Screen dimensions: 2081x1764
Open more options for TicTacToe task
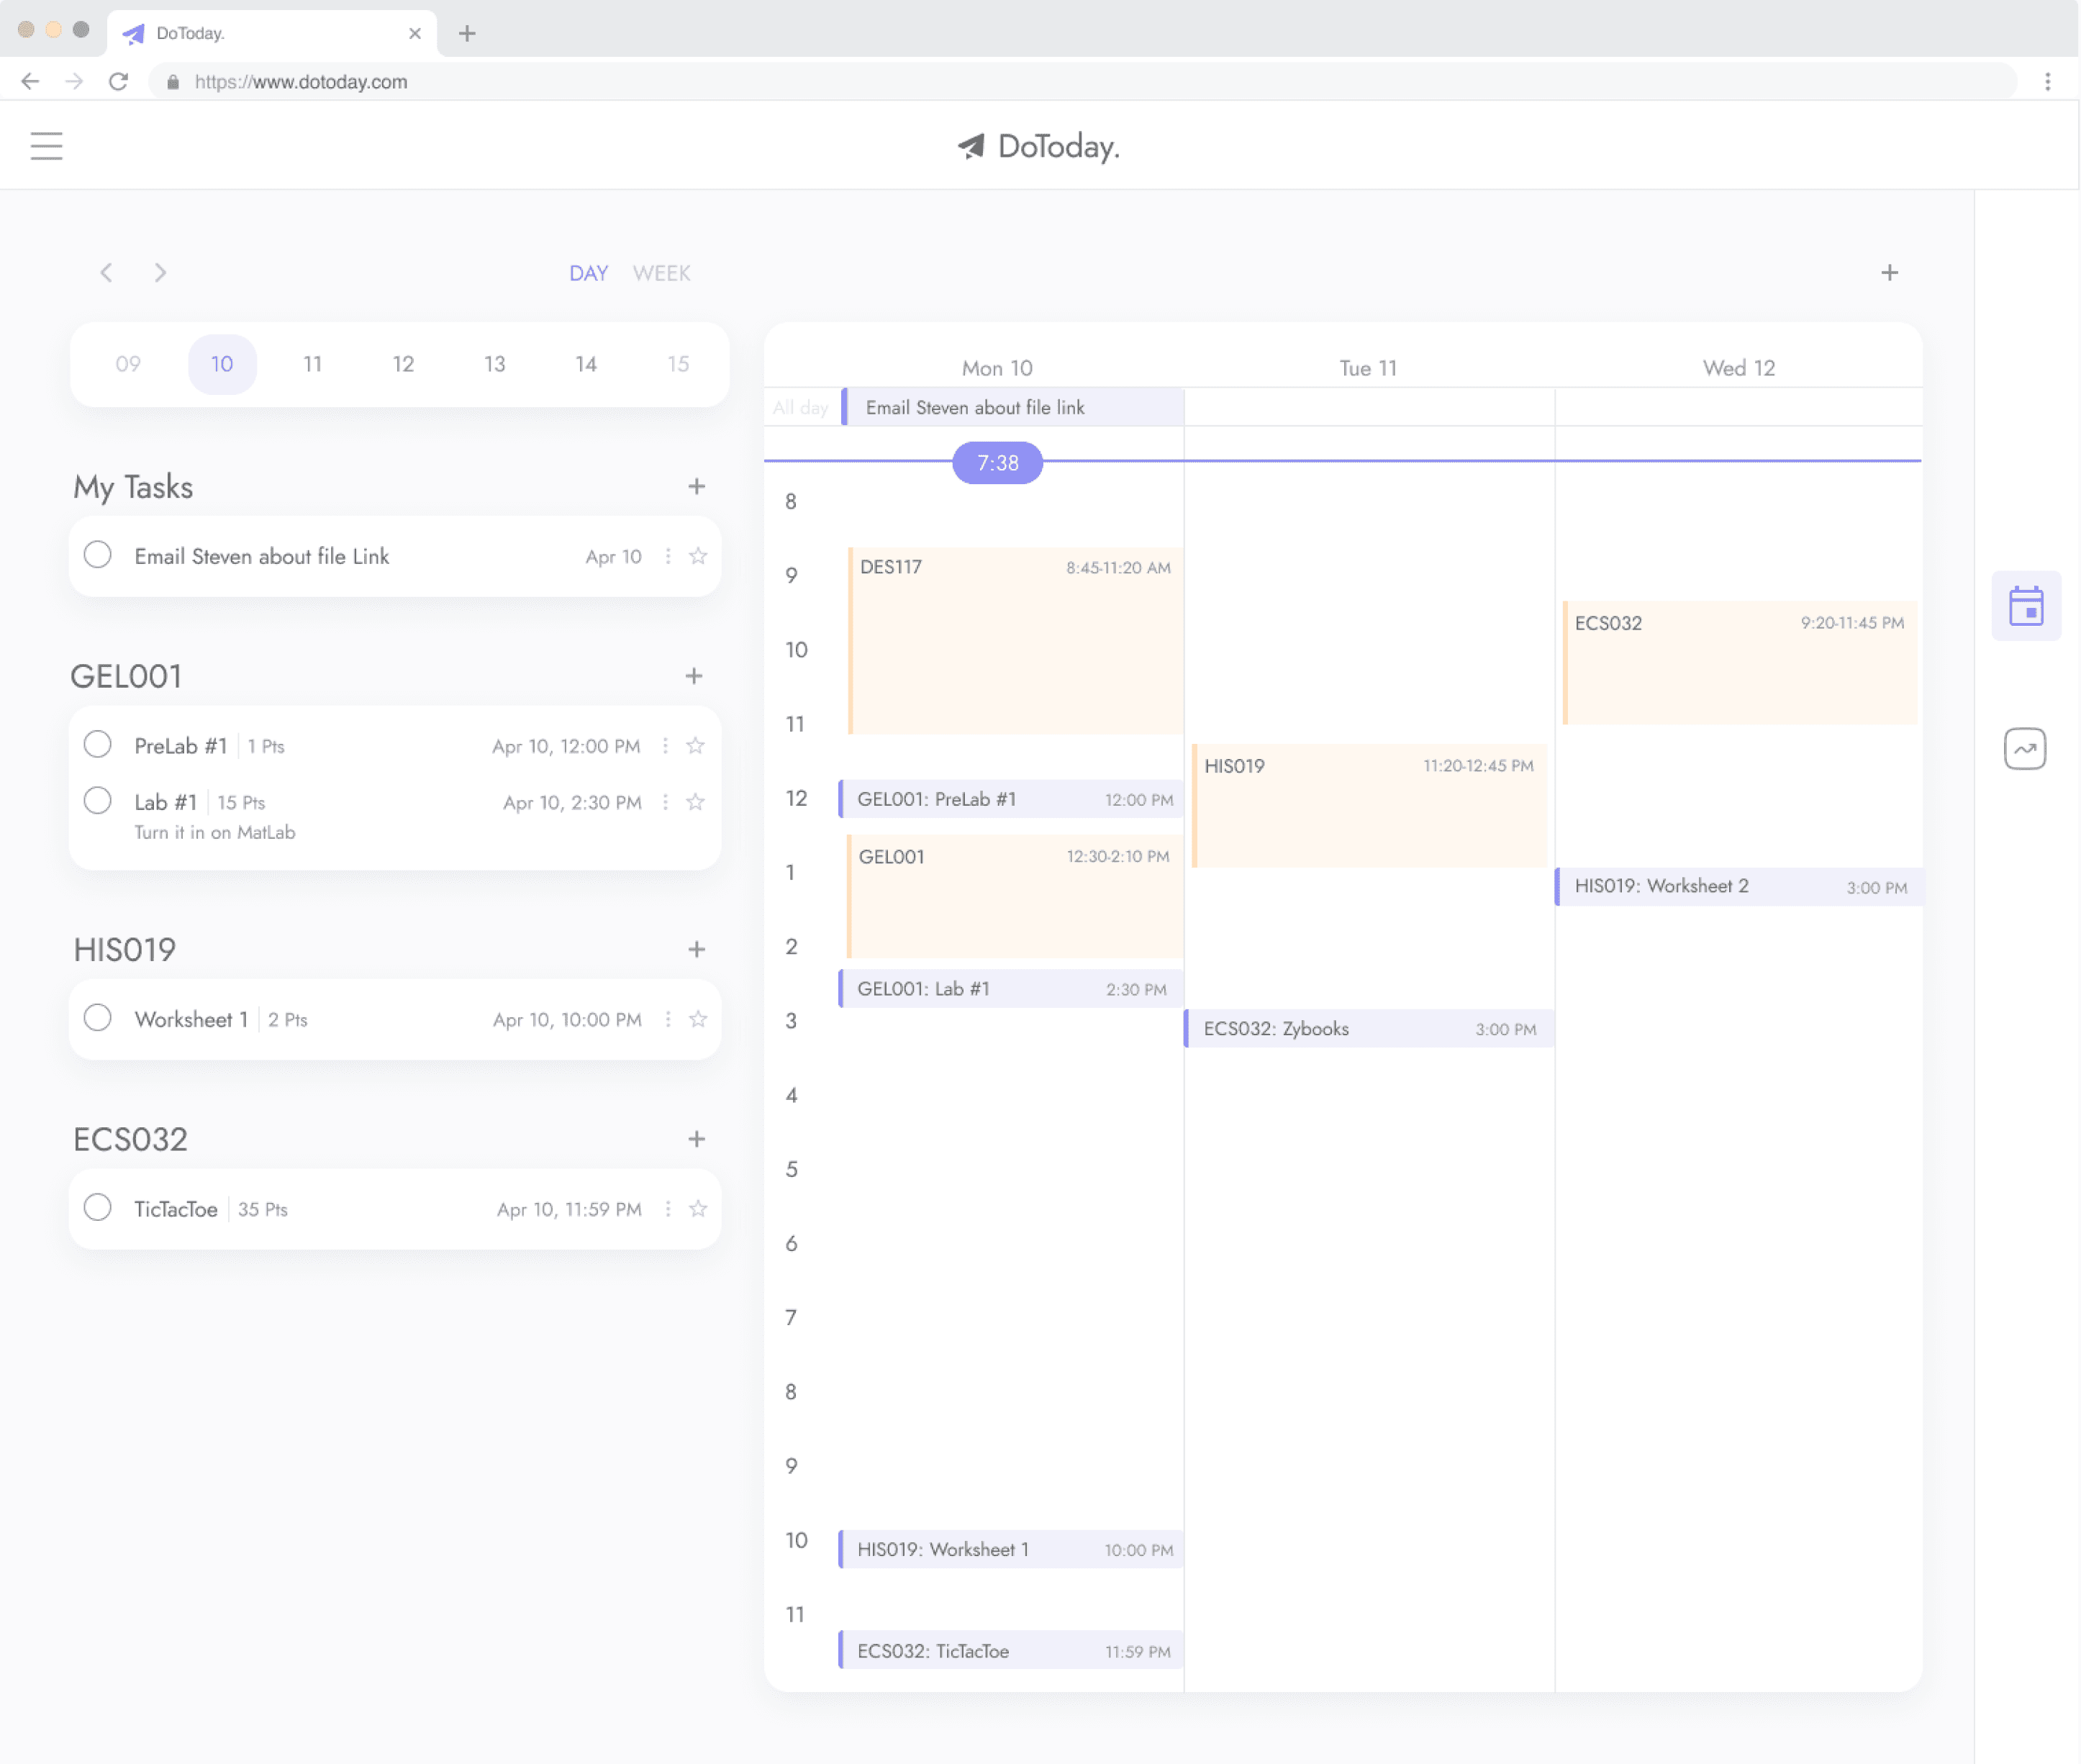[668, 1209]
